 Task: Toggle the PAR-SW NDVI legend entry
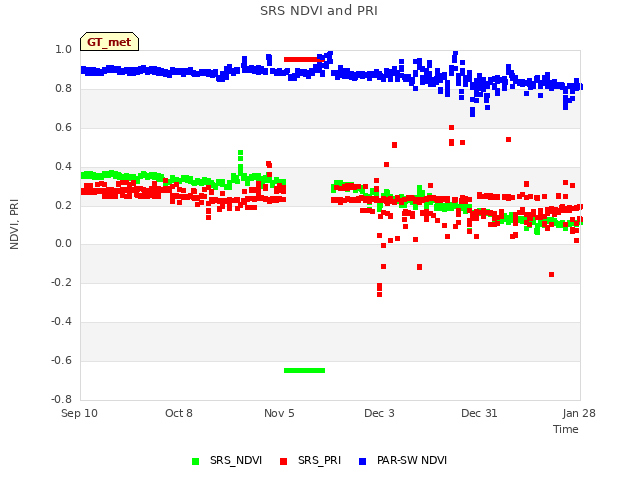point(403,460)
